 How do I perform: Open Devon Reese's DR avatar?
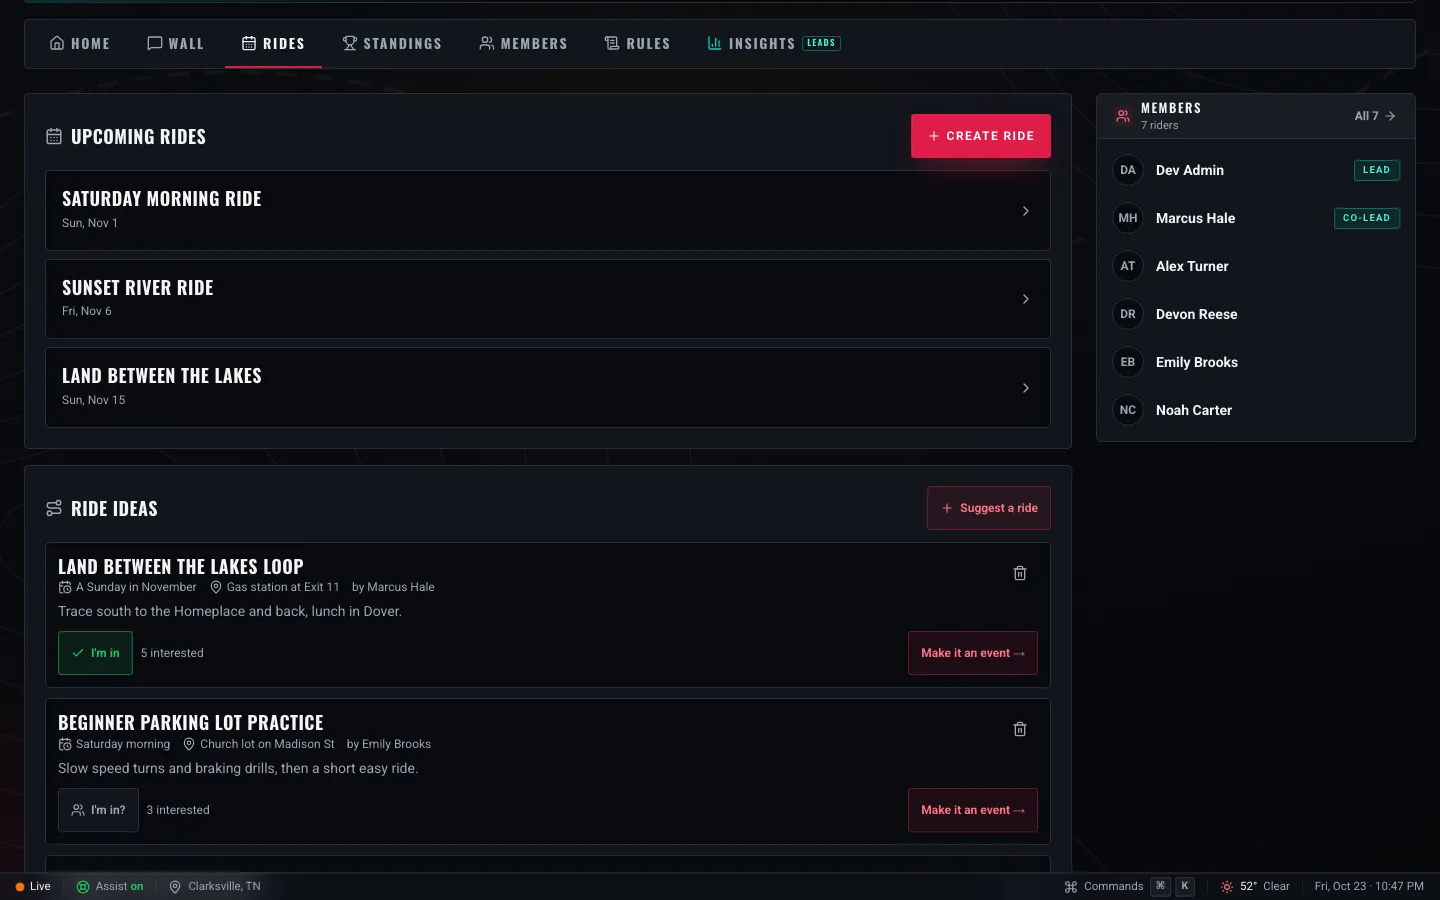coord(1128,314)
